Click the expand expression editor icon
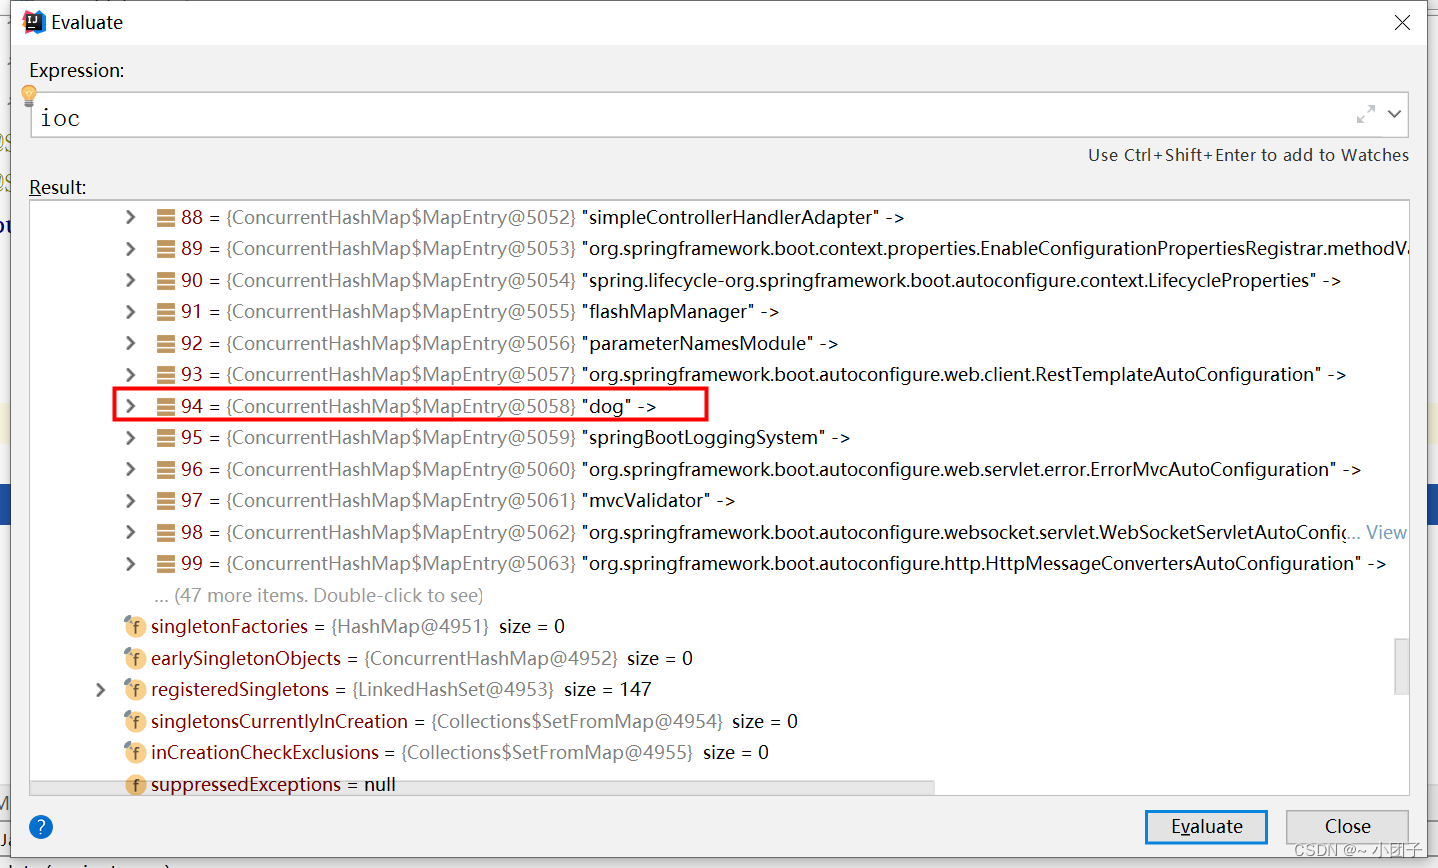This screenshot has height=868, width=1438. (1366, 114)
